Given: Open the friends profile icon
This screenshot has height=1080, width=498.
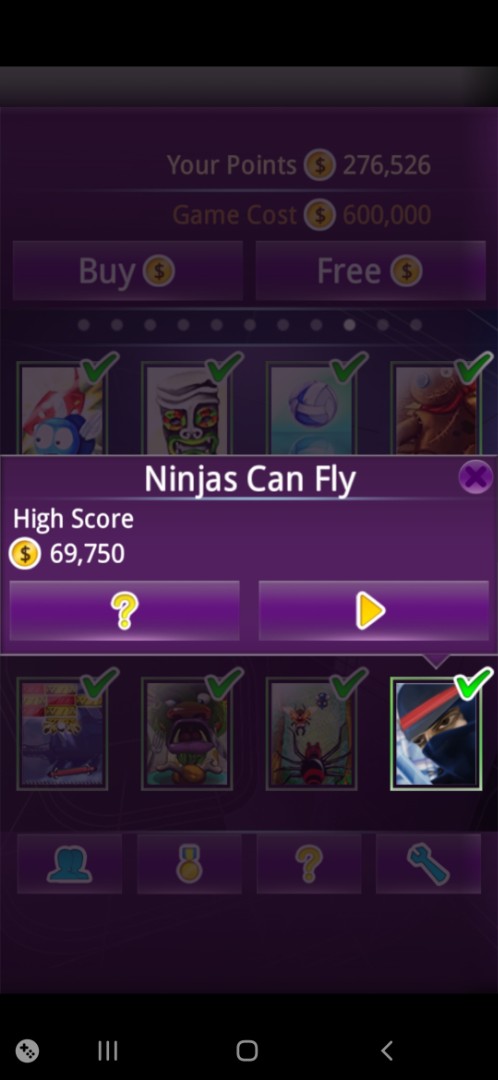Looking at the screenshot, I should pos(70,864).
